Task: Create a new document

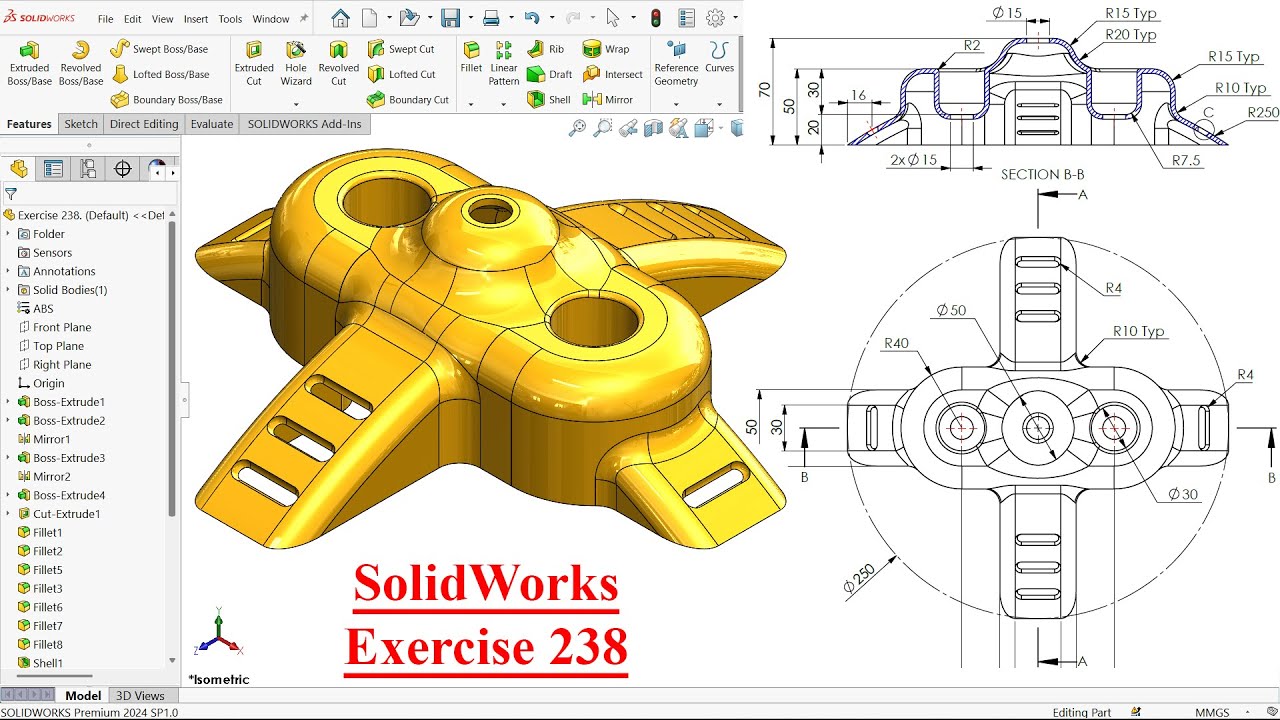Action: 370,18
